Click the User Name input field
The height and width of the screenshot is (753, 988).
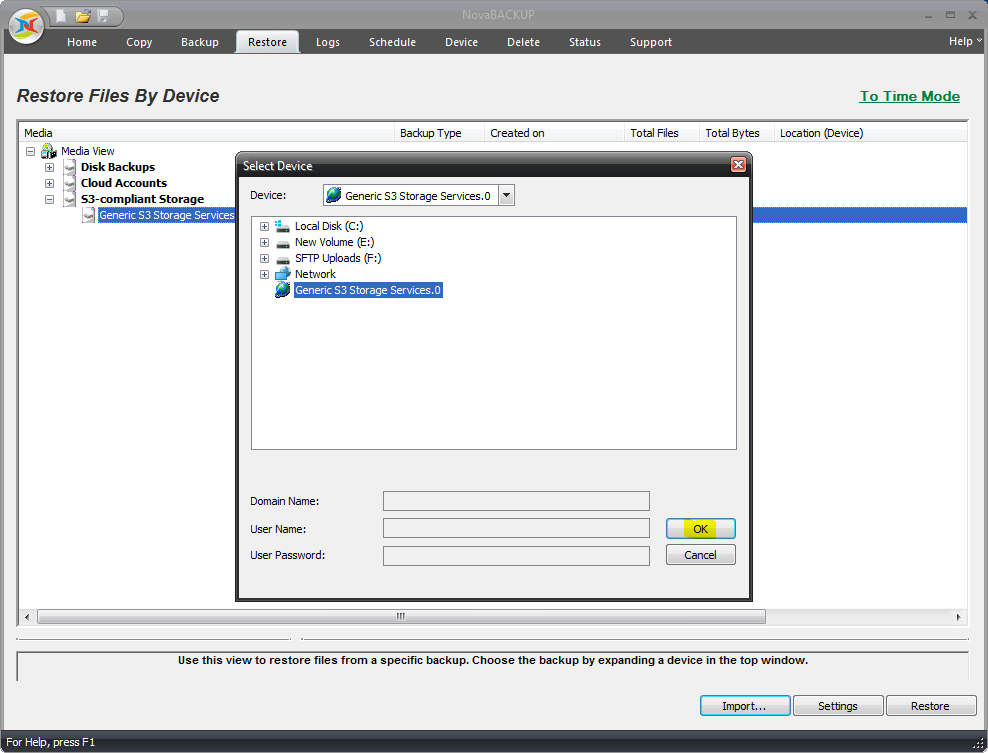516,528
